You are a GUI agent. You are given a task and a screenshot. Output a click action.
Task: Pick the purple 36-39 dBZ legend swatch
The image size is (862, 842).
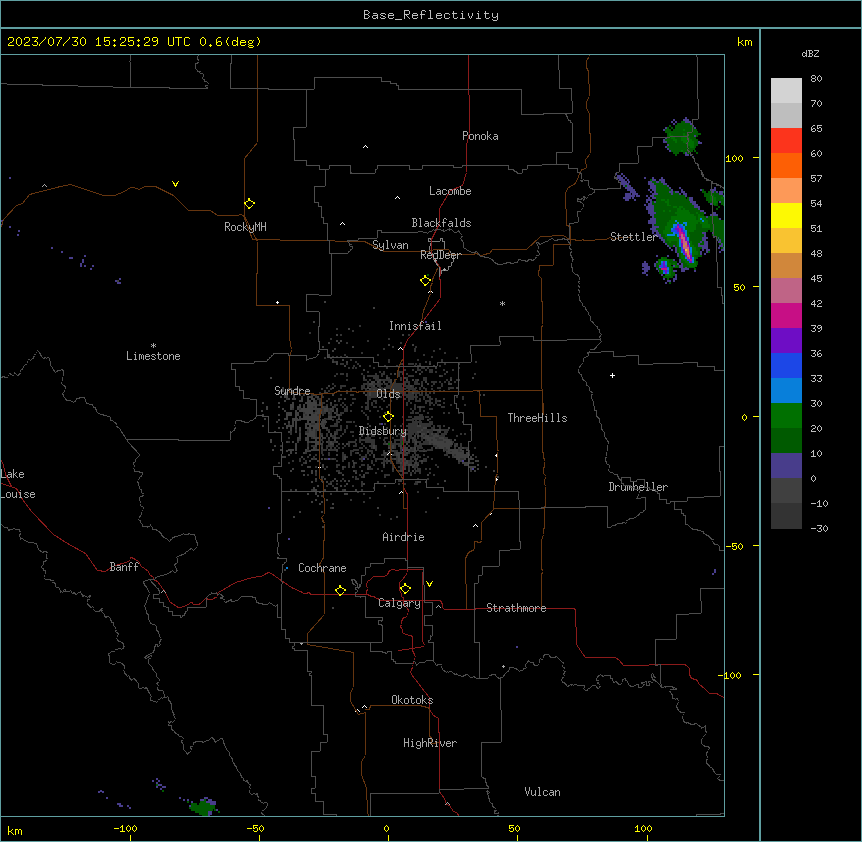coord(786,340)
